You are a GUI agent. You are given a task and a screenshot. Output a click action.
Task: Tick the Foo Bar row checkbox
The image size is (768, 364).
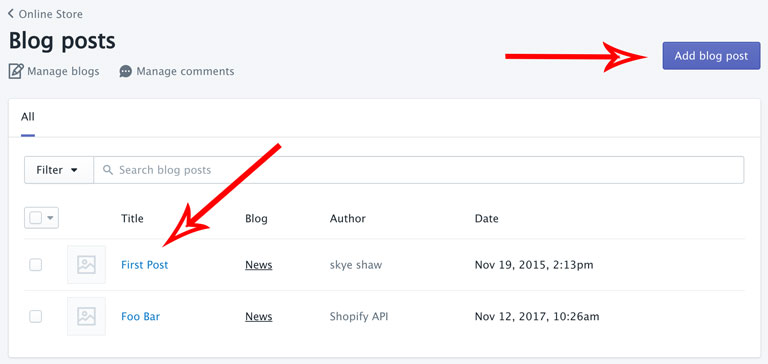click(35, 316)
